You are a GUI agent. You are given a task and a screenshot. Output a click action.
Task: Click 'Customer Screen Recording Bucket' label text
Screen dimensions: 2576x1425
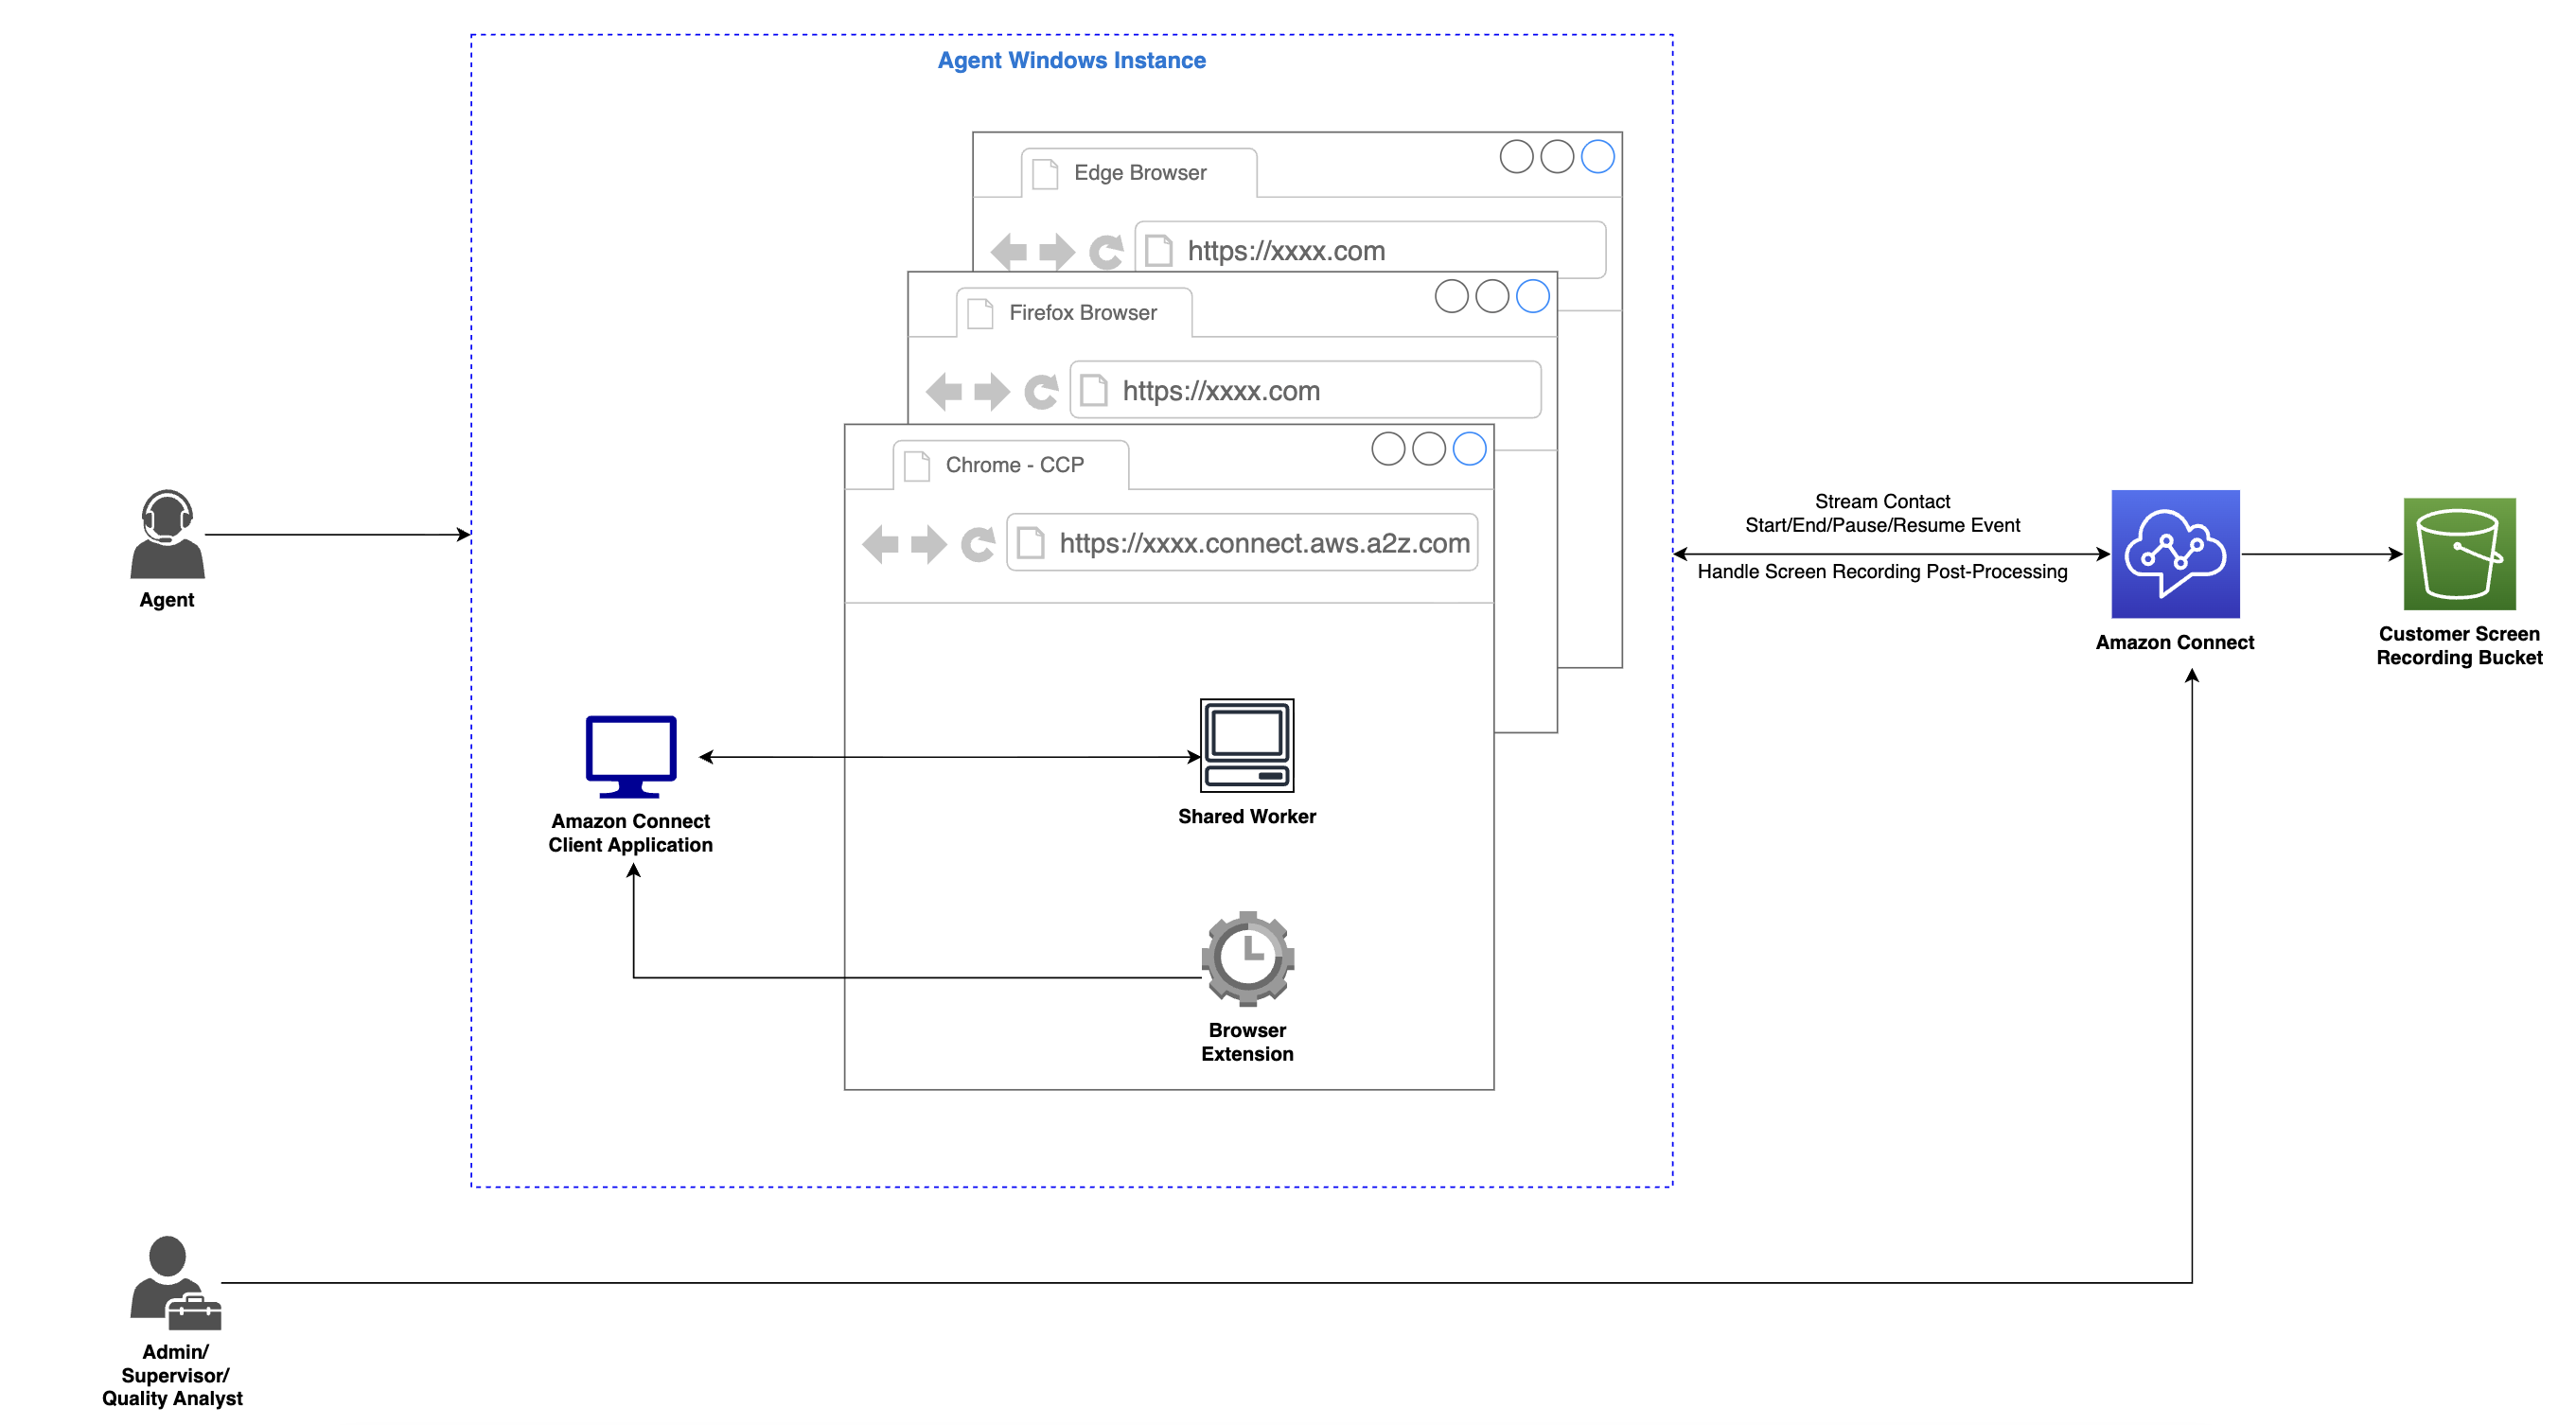coord(2459,646)
